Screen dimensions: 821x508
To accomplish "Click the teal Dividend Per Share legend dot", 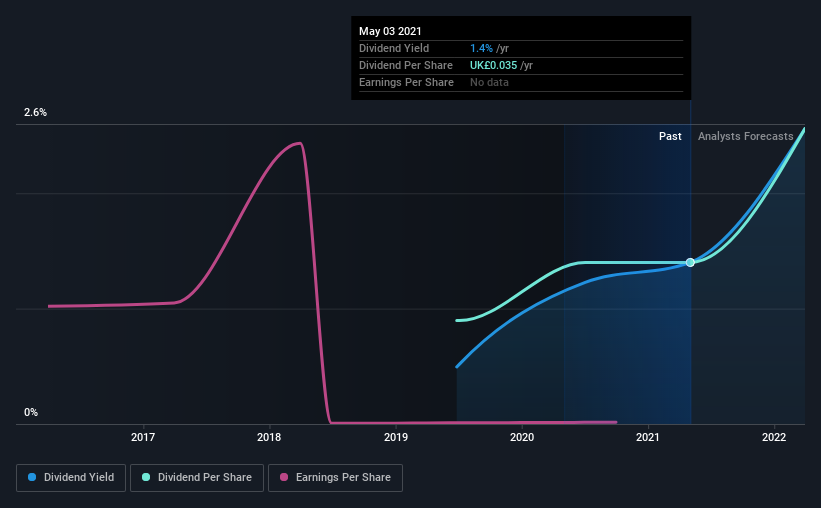I will [x=146, y=477].
